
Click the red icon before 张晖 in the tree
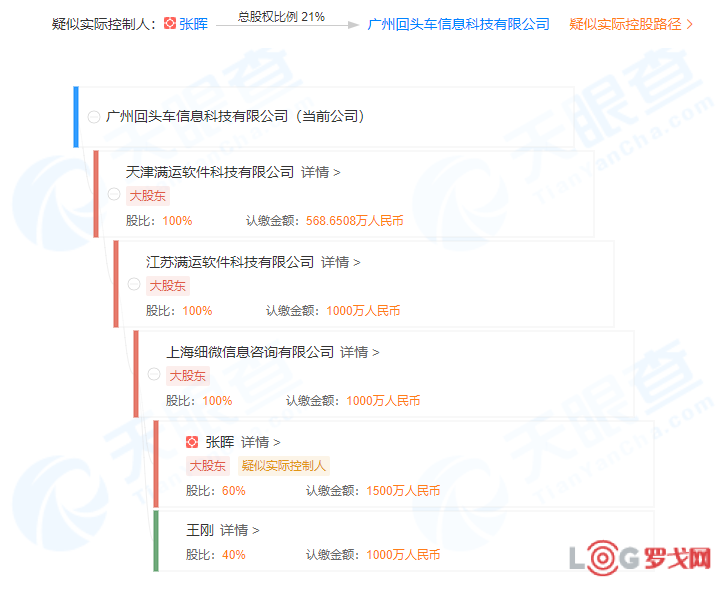[x=192, y=441]
